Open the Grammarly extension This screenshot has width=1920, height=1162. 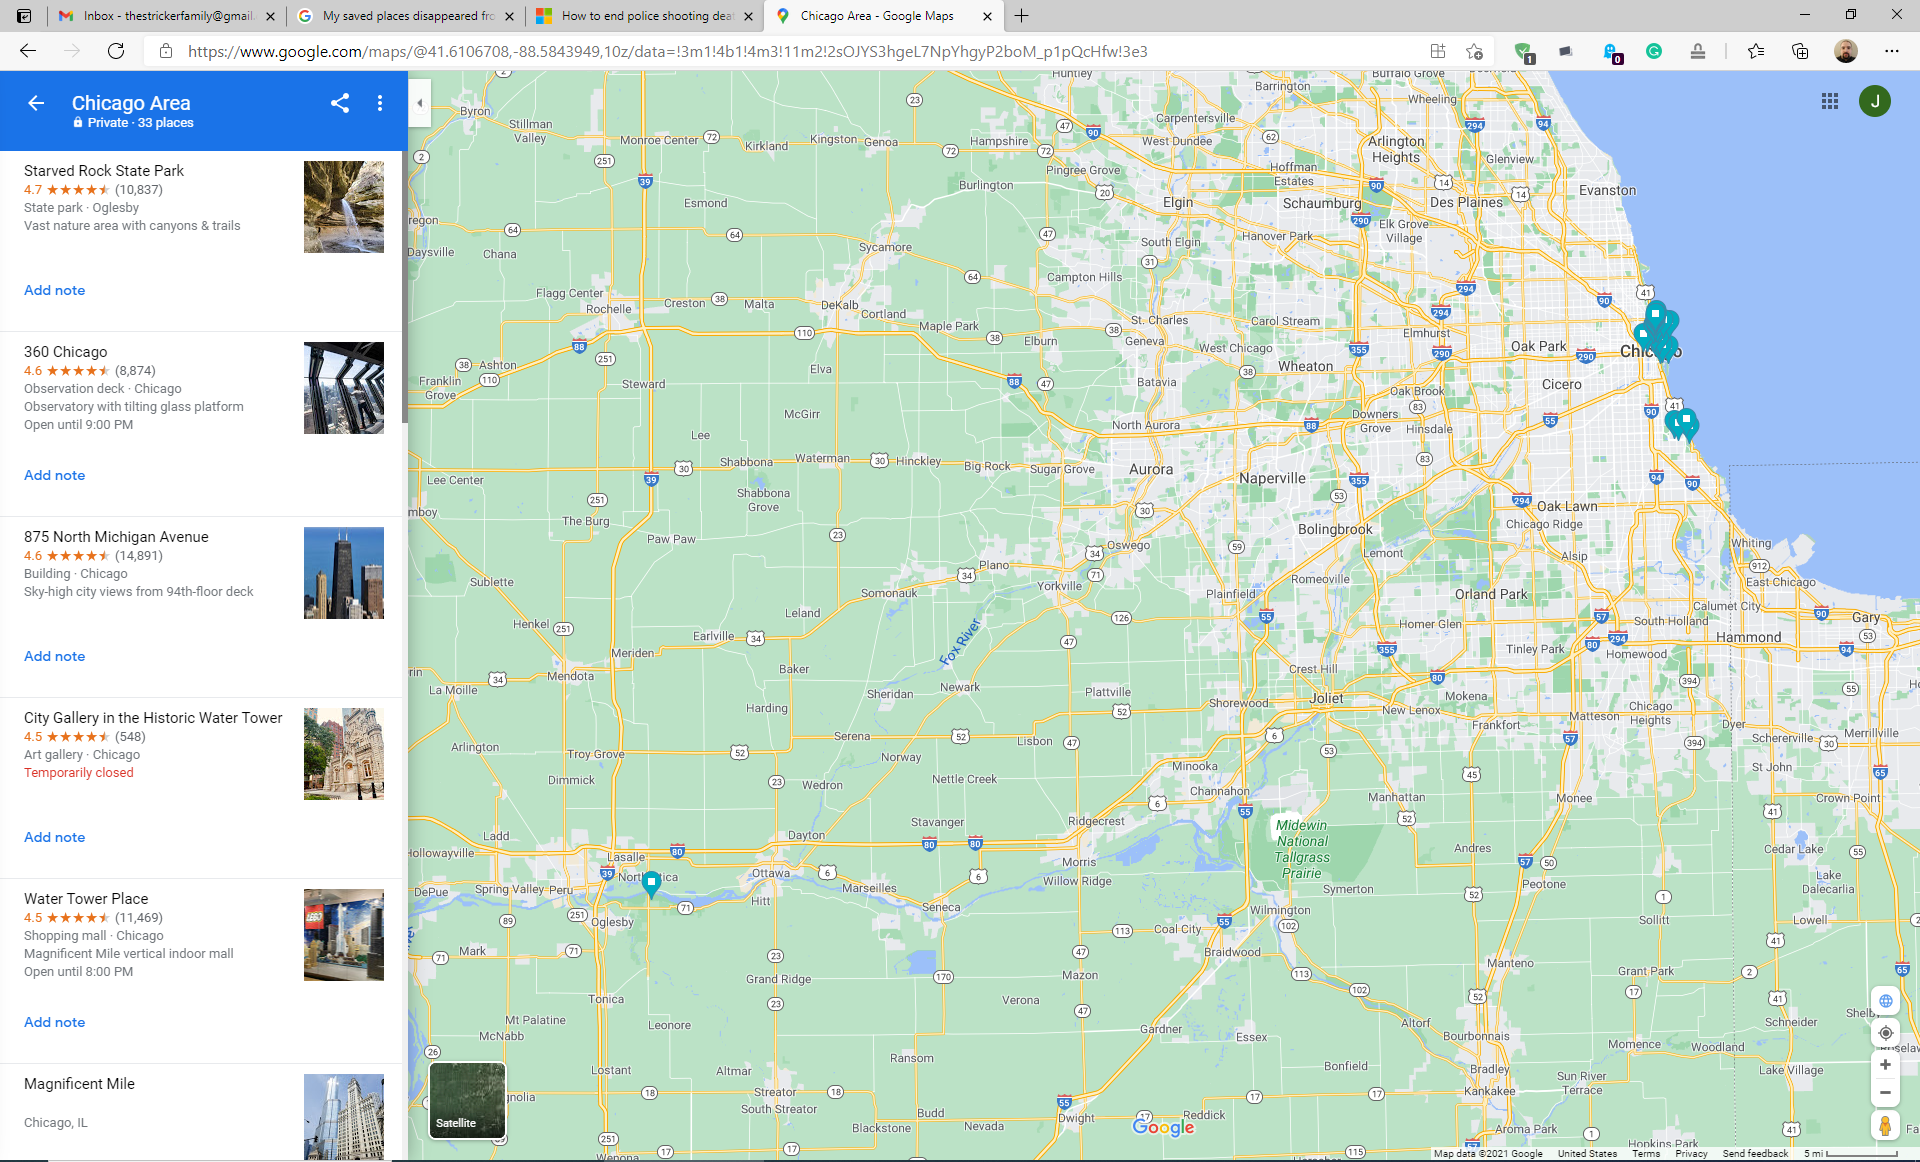[x=1654, y=51]
